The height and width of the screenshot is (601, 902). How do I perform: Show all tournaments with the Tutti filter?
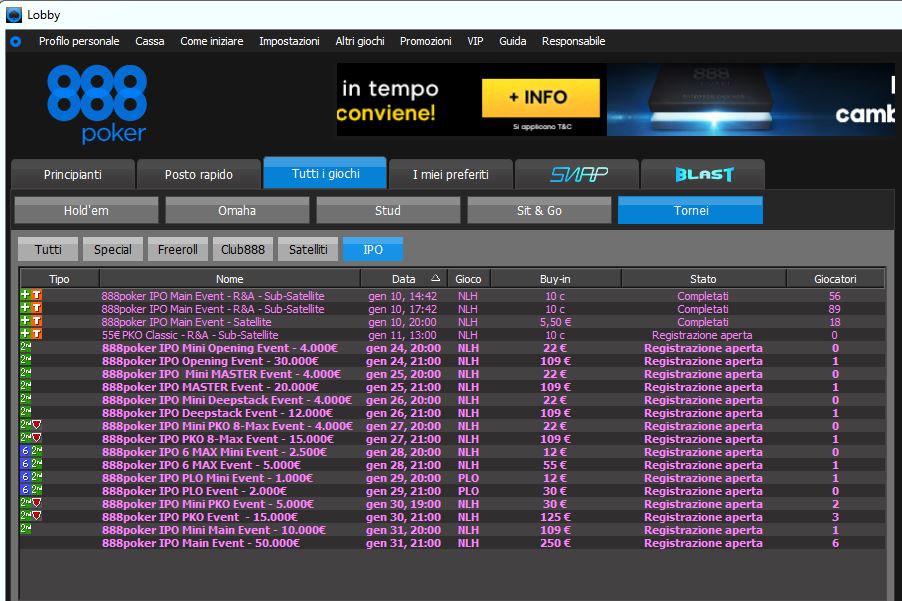48,250
